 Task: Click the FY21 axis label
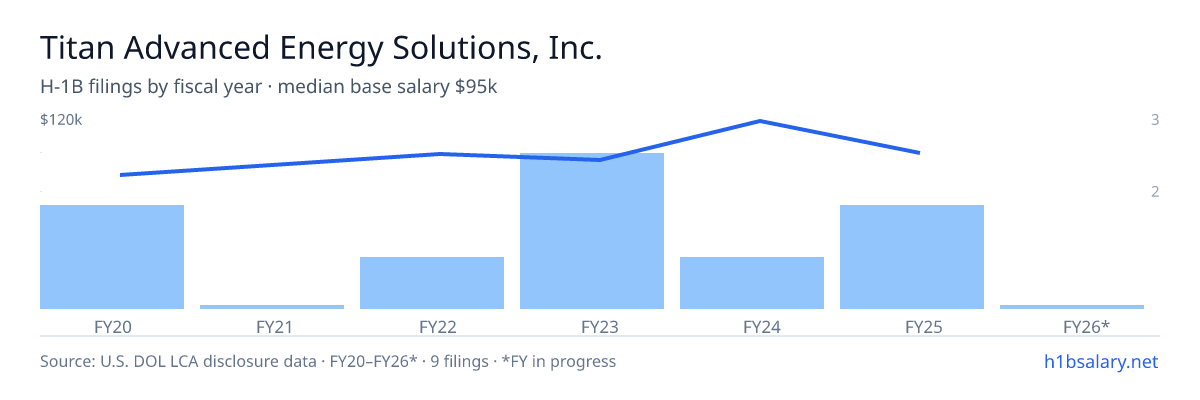coord(272,326)
